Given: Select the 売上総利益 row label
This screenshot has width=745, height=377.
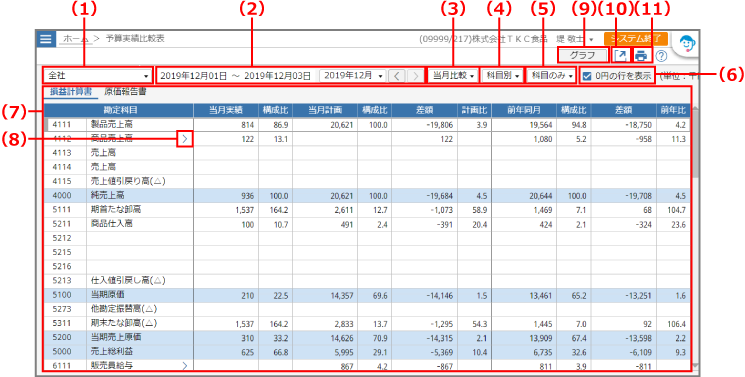Looking at the screenshot, I should pyautogui.click(x=112, y=351).
